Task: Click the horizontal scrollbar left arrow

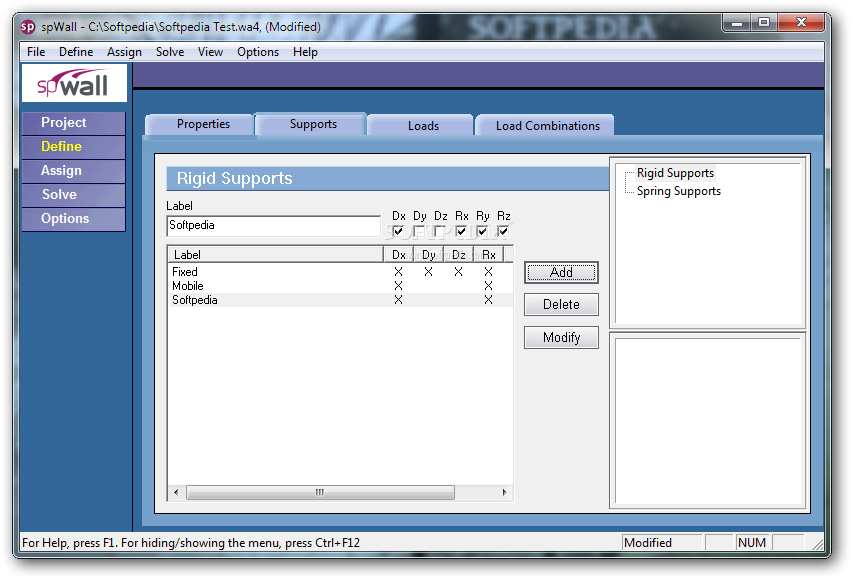Action: click(x=176, y=493)
